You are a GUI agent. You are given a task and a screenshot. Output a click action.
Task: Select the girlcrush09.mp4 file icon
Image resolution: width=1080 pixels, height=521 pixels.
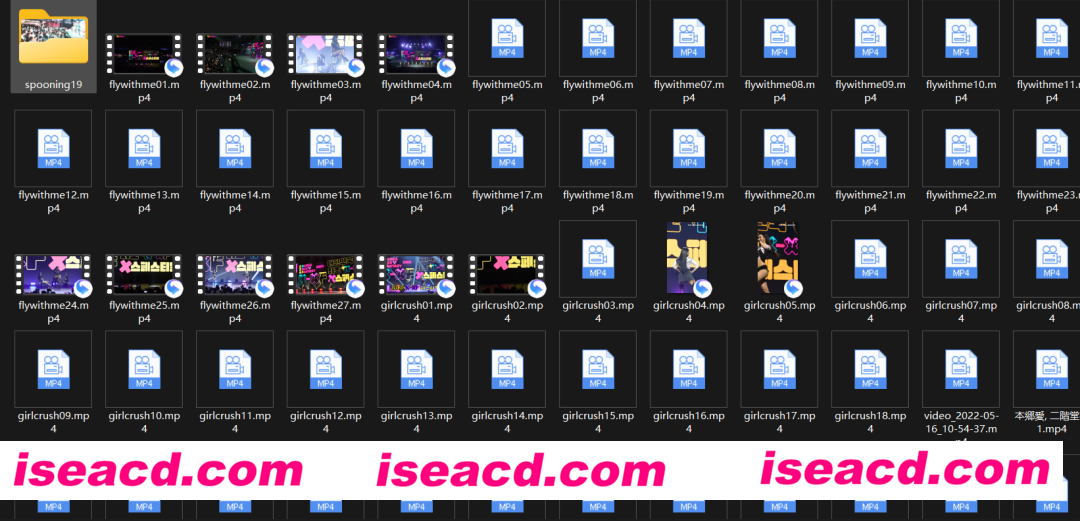point(54,369)
